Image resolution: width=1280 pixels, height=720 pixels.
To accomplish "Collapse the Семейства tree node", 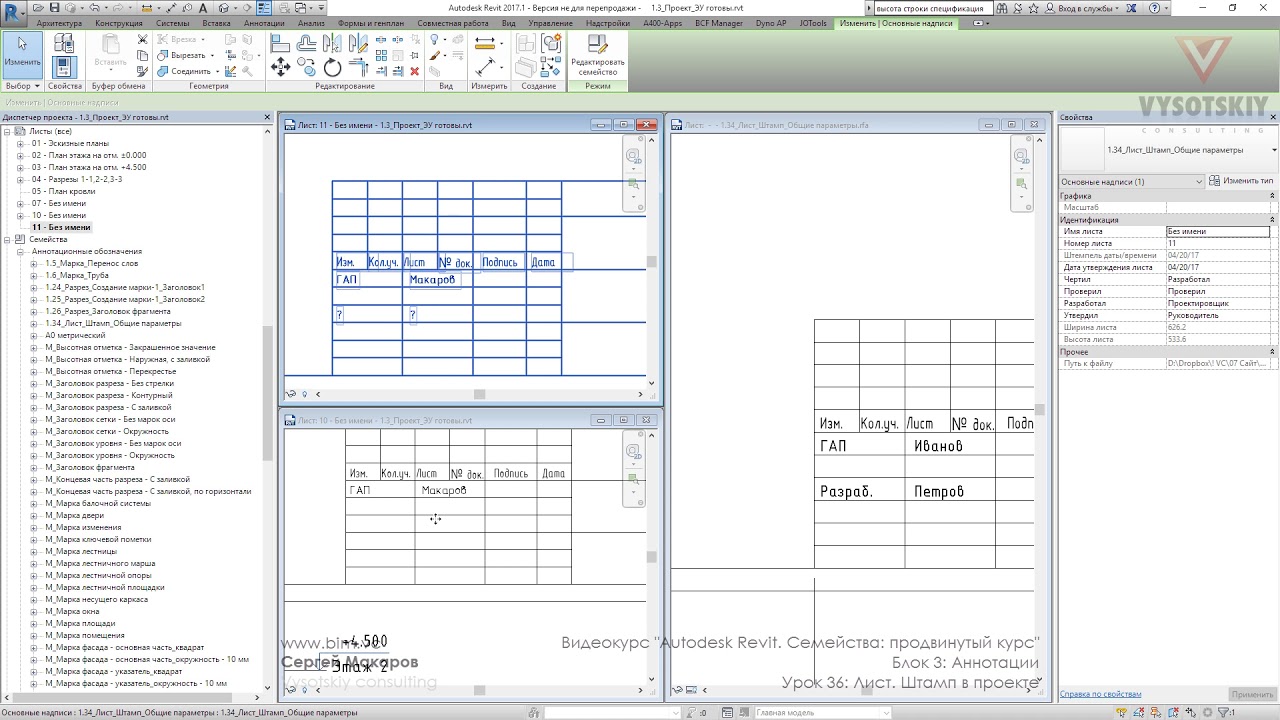I will click(x=8, y=239).
